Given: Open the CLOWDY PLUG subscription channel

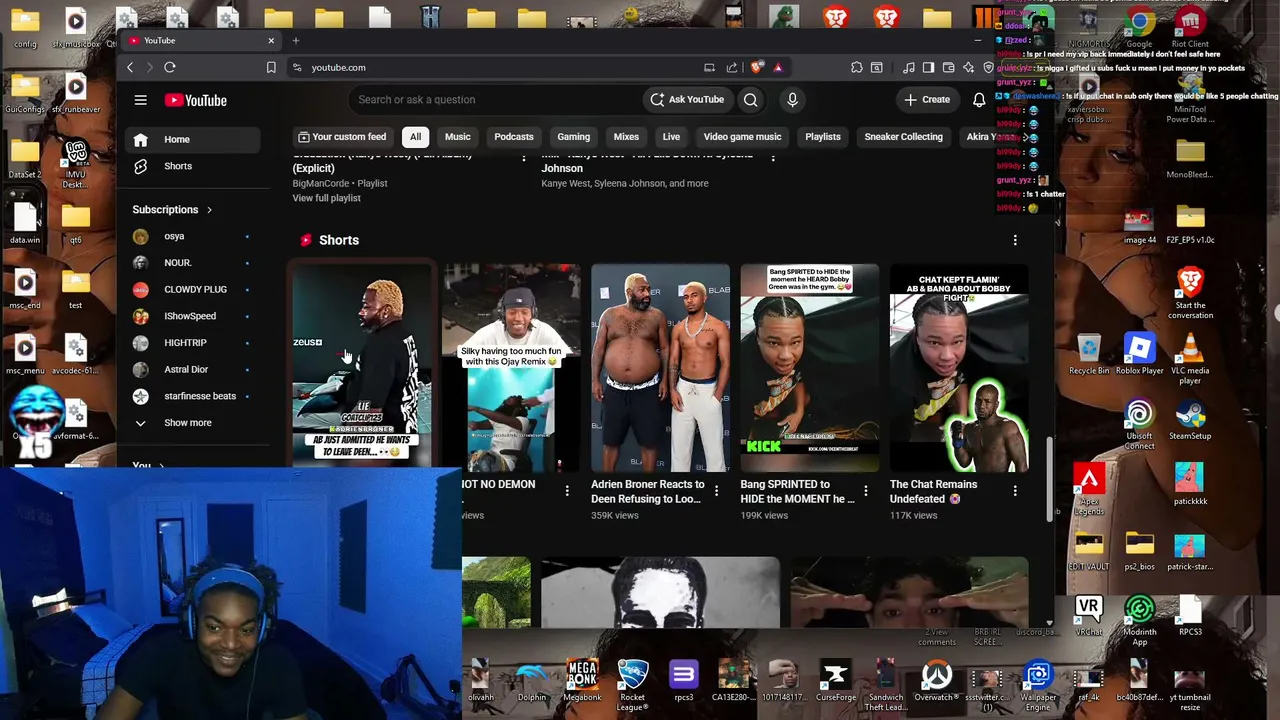Looking at the screenshot, I should [x=190, y=290].
